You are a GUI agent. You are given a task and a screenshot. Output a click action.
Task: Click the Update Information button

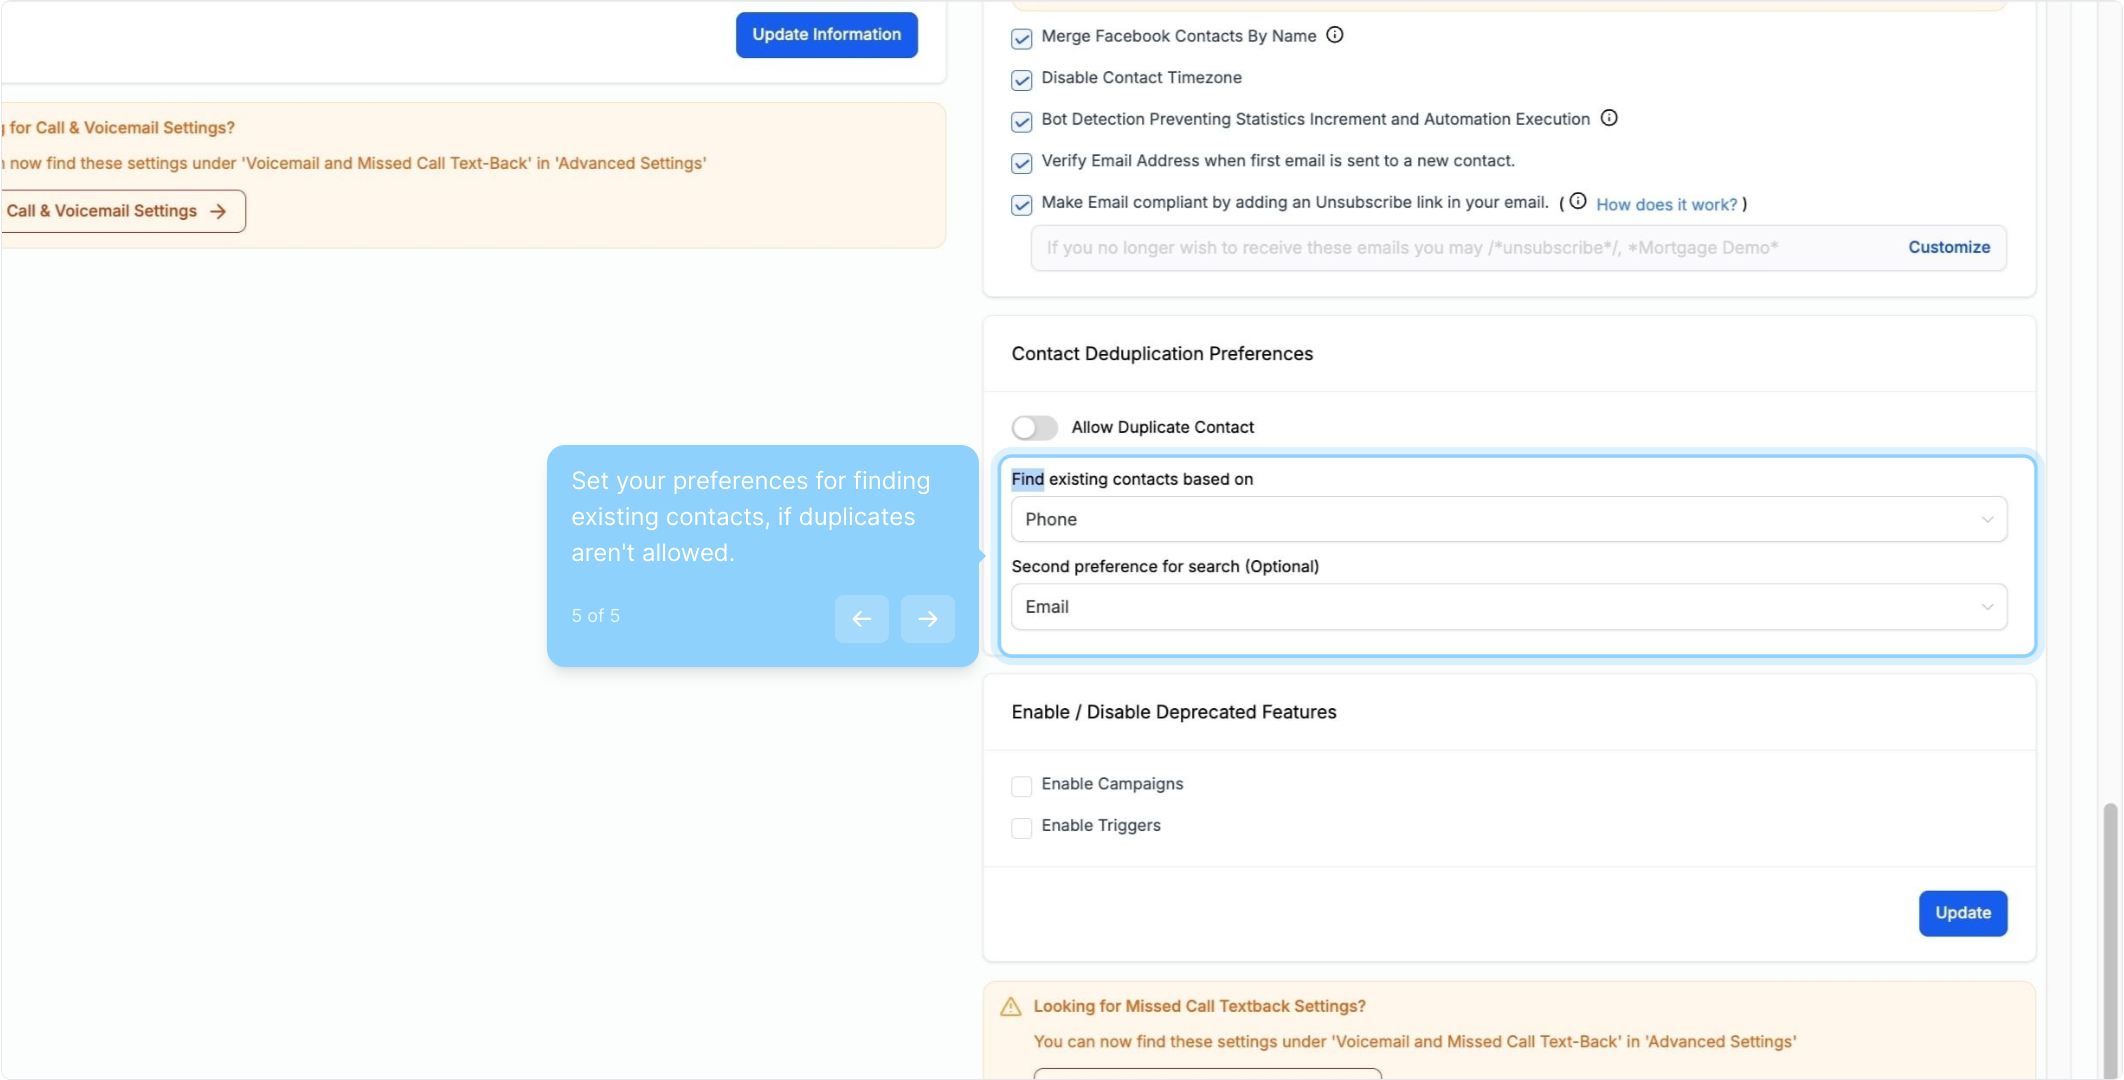826,35
